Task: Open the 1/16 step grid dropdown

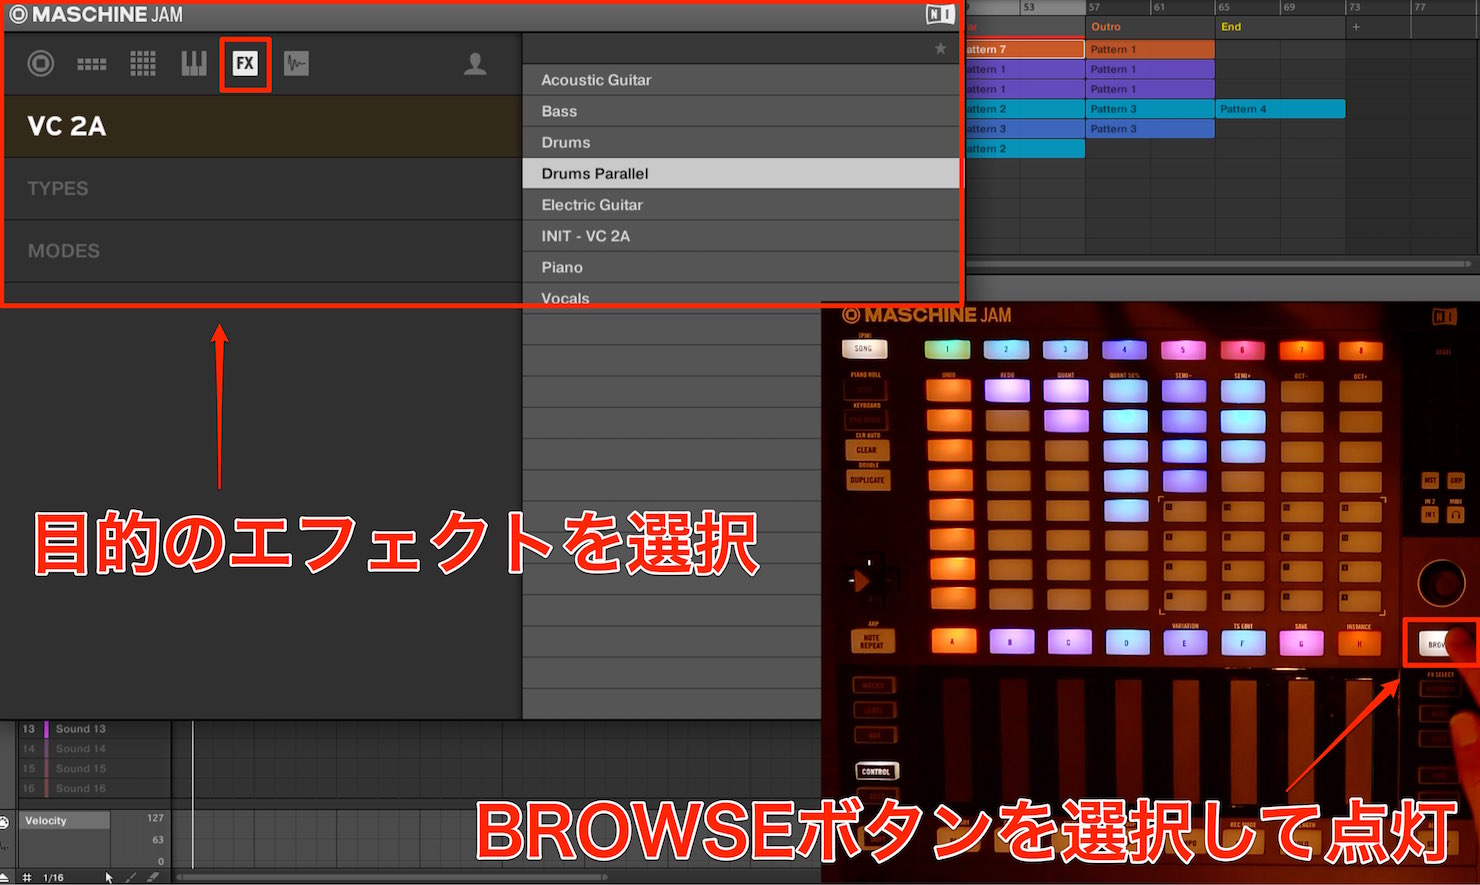Action: (x=53, y=877)
